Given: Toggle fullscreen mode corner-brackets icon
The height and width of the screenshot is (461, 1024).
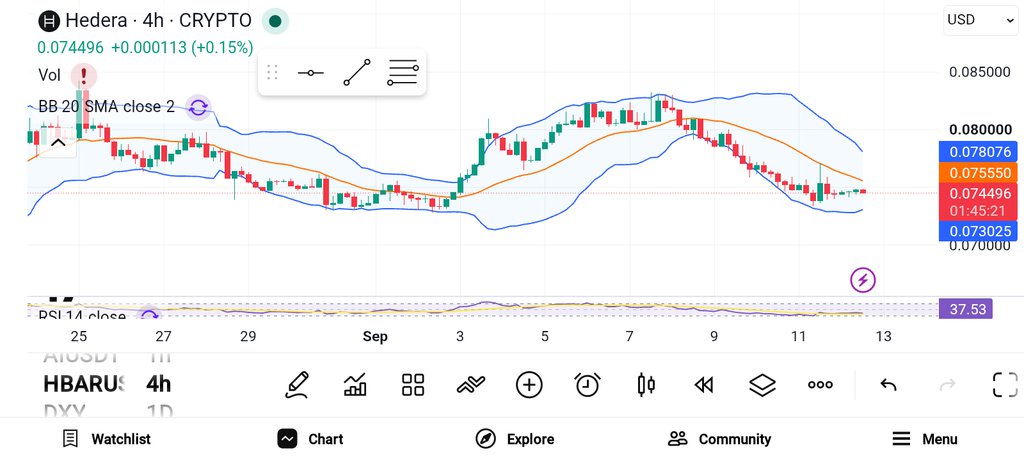Looking at the screenshot, I should [x=1005, y=385].
